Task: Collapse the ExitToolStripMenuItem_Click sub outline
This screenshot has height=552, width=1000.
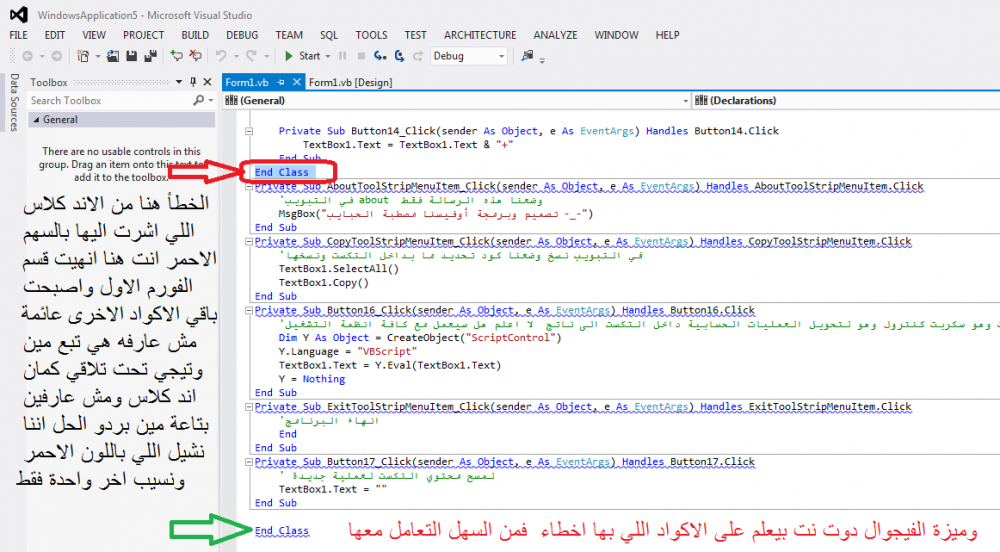Action: click(249, 407)
